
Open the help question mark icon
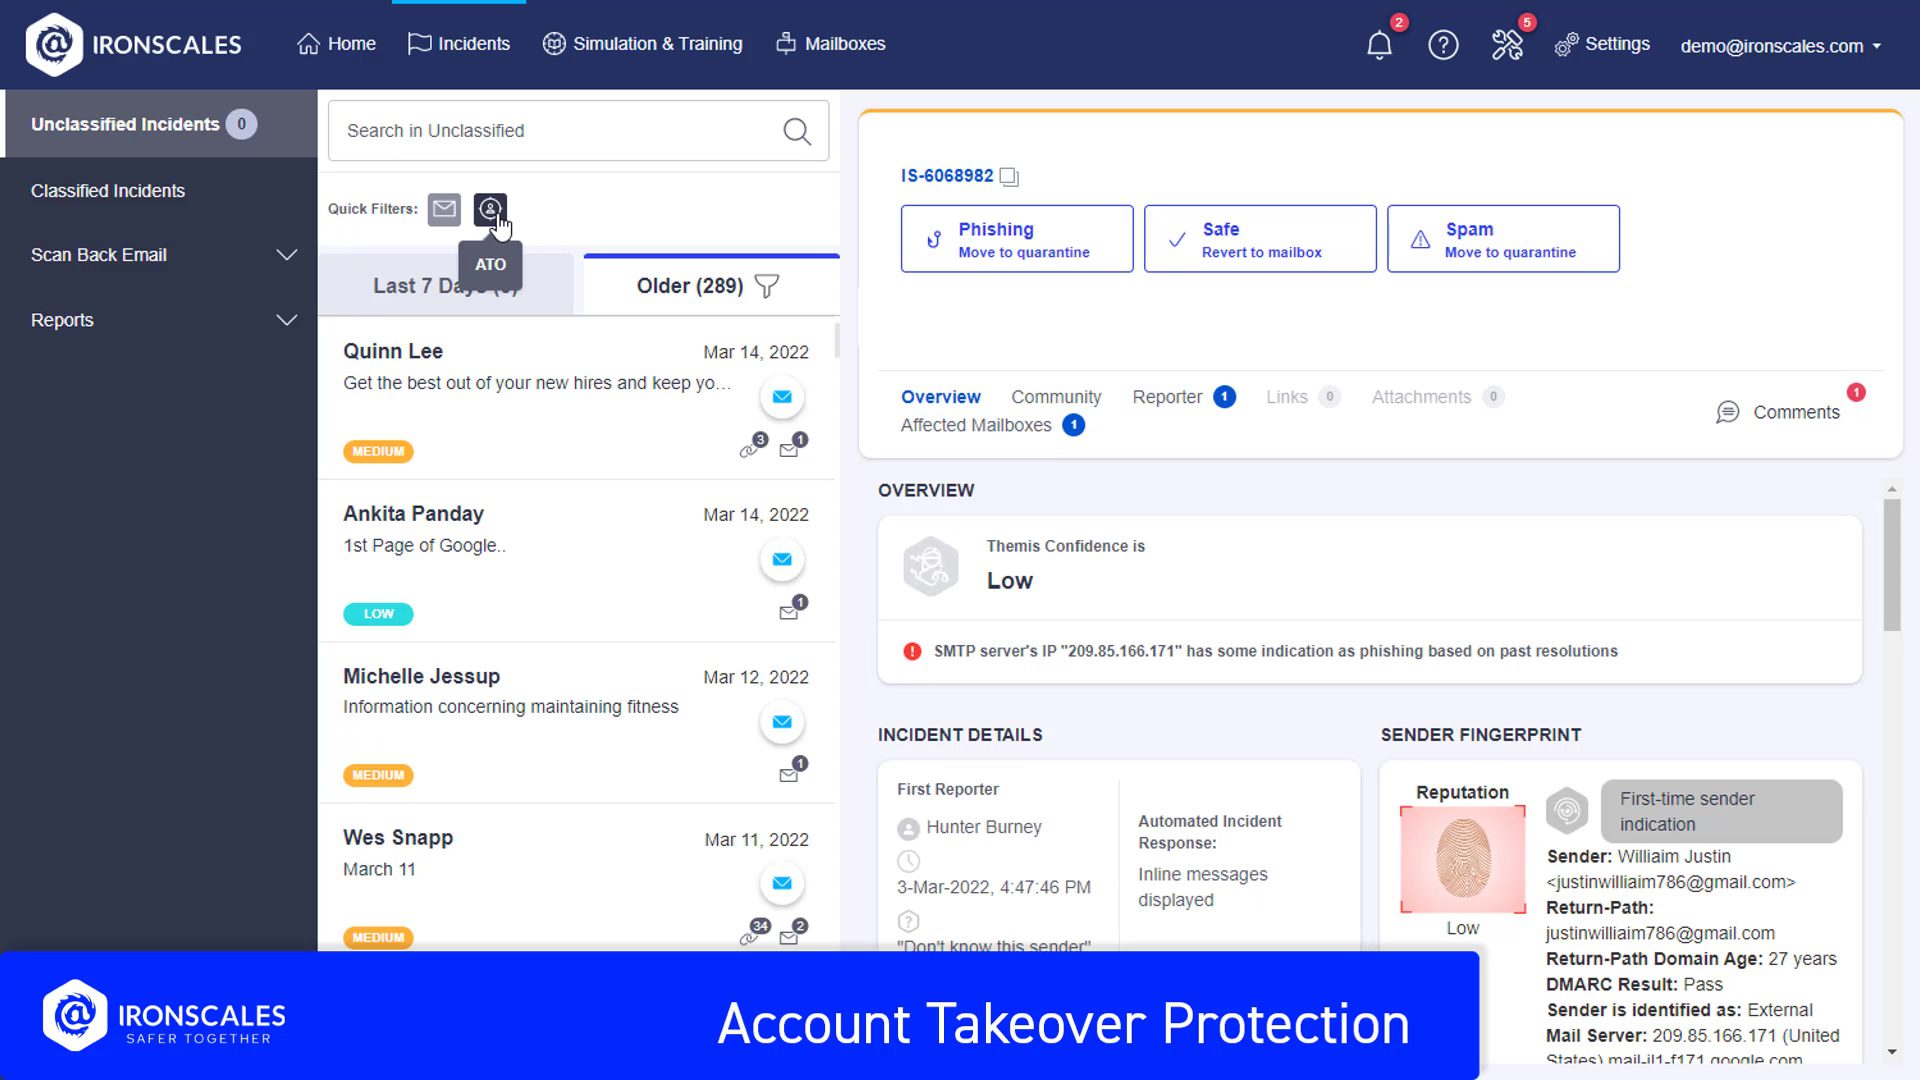pyautogui.click(x=1443, y=45)
